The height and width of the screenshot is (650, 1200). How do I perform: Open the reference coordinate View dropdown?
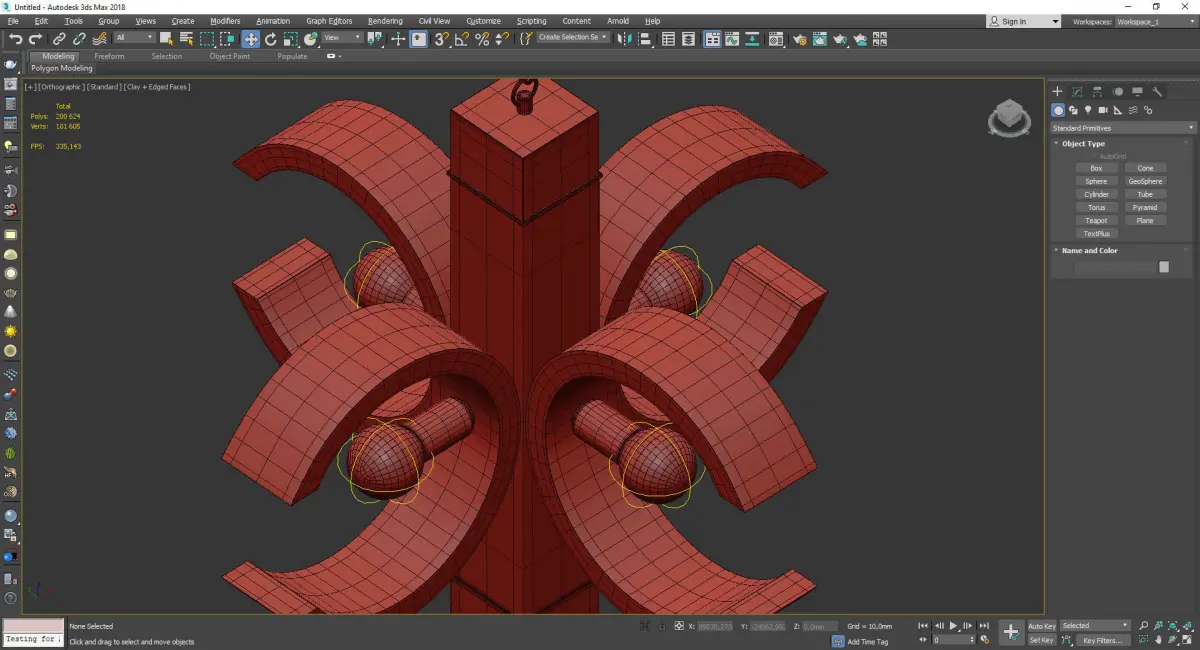click(342, 38)
